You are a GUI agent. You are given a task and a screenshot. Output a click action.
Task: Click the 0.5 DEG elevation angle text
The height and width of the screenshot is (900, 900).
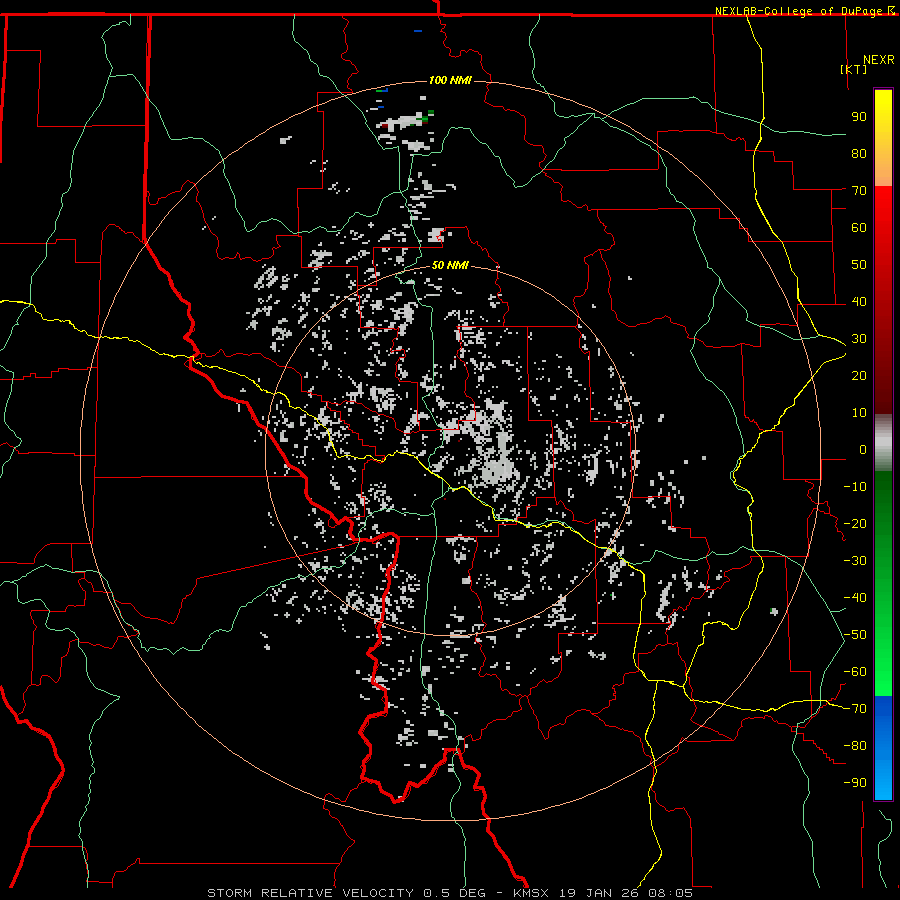click(454, 893)
